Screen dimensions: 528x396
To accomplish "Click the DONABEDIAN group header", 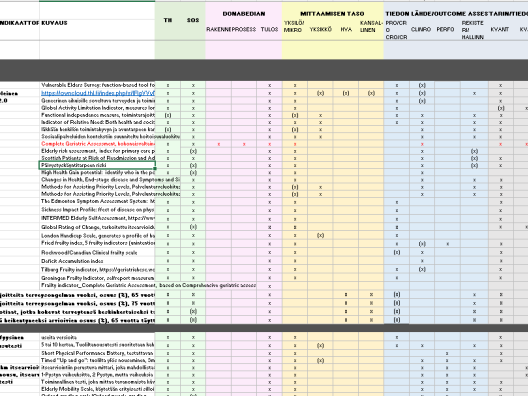I will [243, 14].
